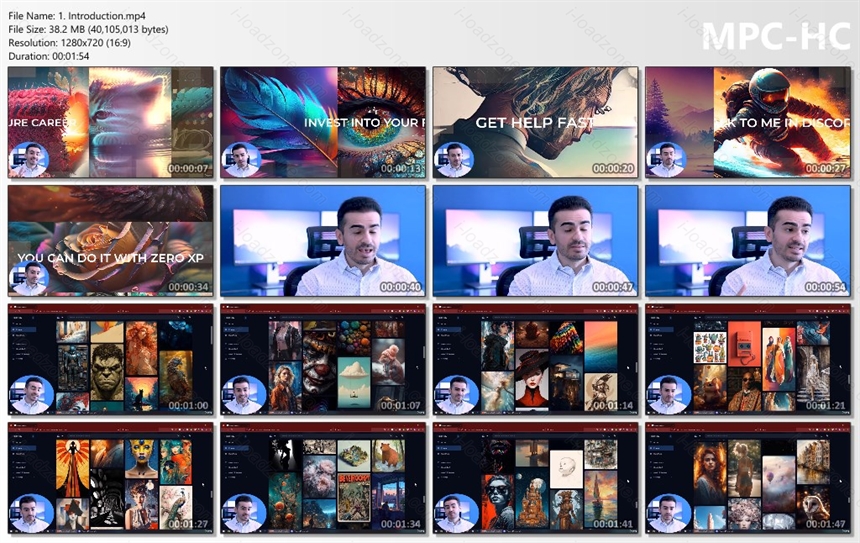Select the YOU CAN DO IT WITH ZERO XP frame
860x543 pixels.
[x=111, y=241]
